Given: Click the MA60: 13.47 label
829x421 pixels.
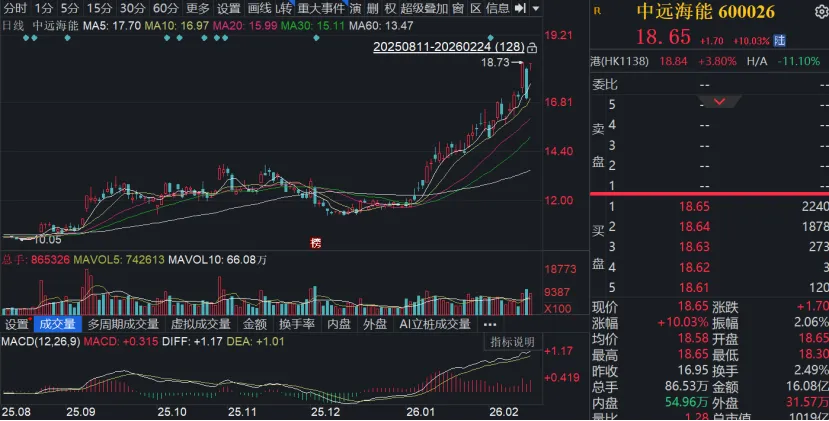Looking at the screenshot, I should [381, 25].
